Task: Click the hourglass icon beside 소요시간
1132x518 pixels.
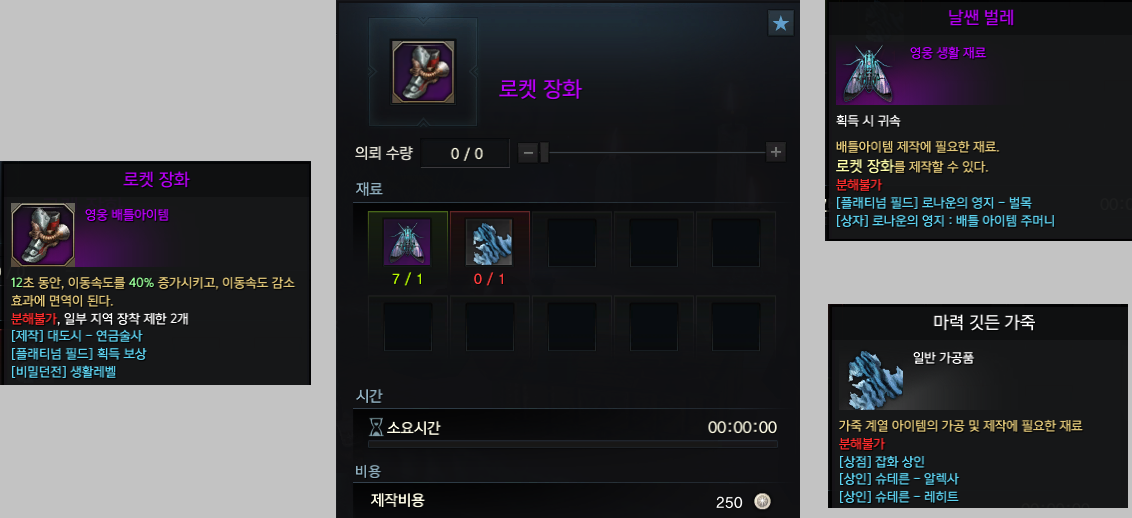Action: [375, 428]
